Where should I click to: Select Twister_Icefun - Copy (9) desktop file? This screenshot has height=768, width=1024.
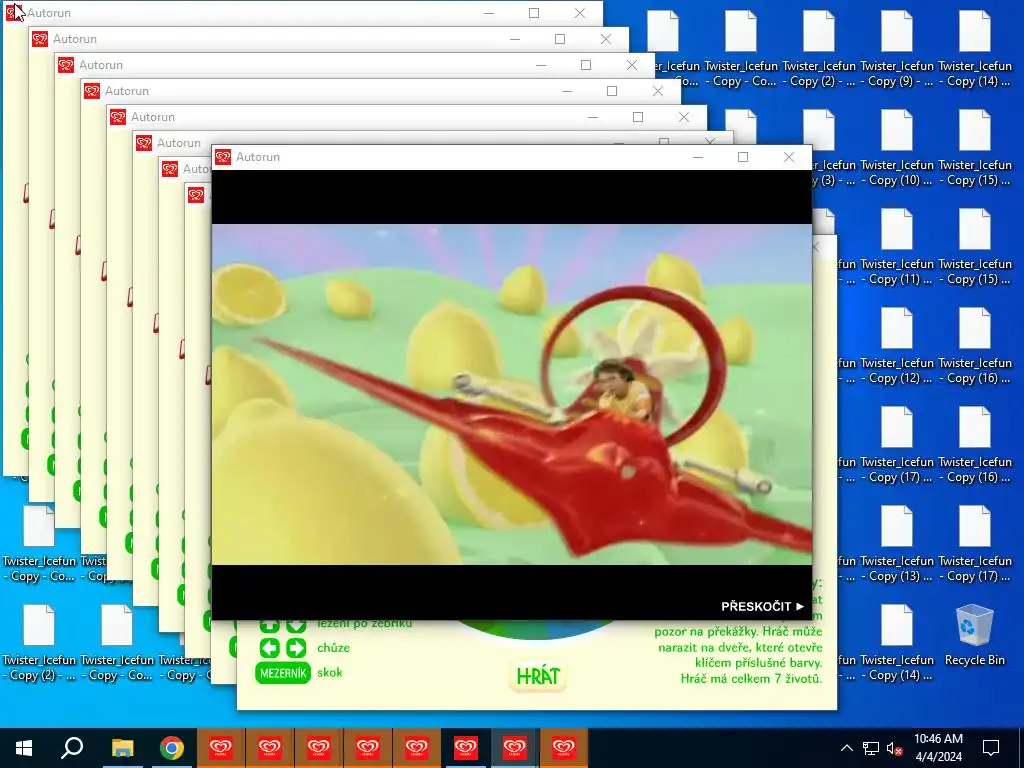click(897, 50)
